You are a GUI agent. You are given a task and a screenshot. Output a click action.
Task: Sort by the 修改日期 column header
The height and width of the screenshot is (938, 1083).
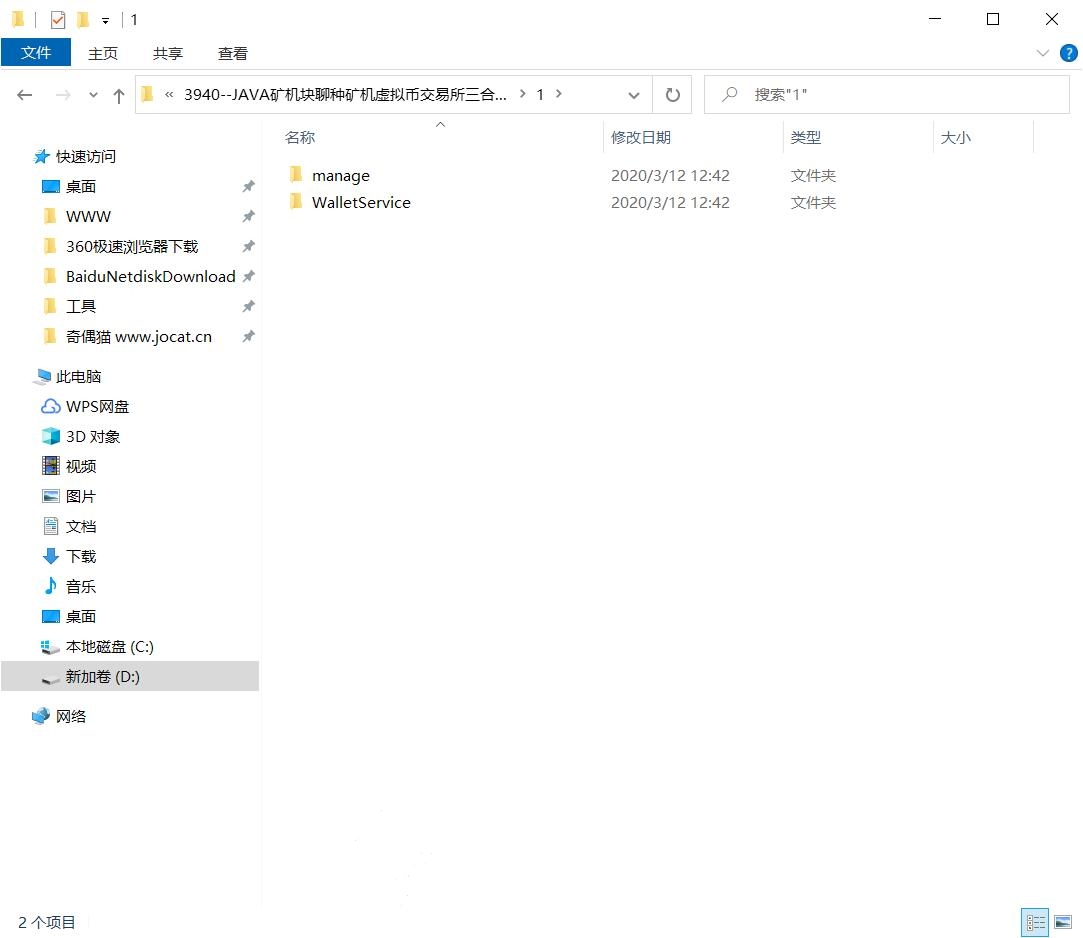coord(641,137)
